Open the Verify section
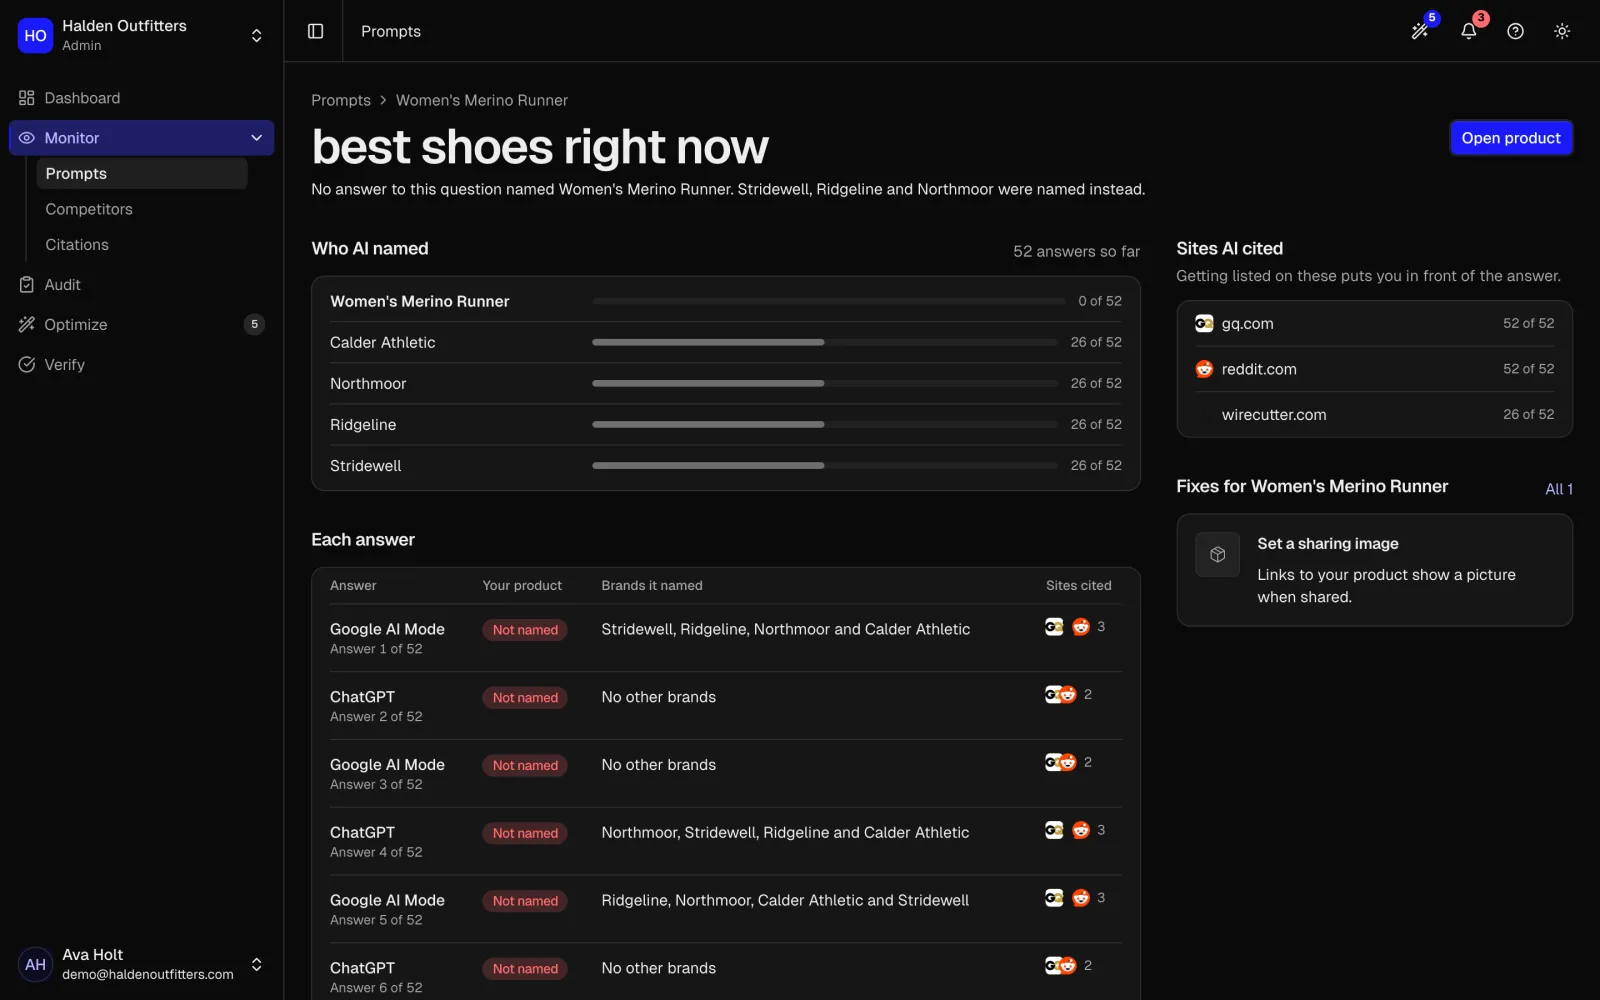Image resolution: width=1600 pixels, height=1000 pixels. [x=141, y=364]
